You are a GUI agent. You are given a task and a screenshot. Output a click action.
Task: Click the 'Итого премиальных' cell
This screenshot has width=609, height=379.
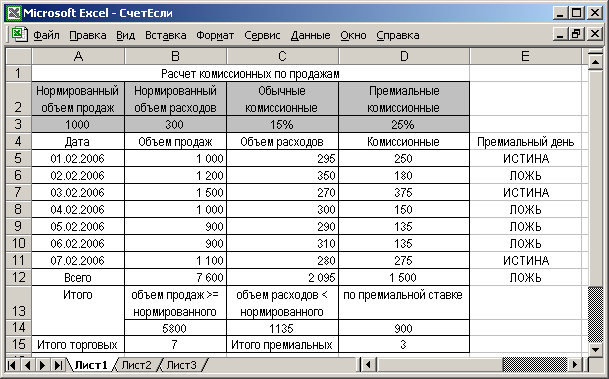click(x=282, y=344)
